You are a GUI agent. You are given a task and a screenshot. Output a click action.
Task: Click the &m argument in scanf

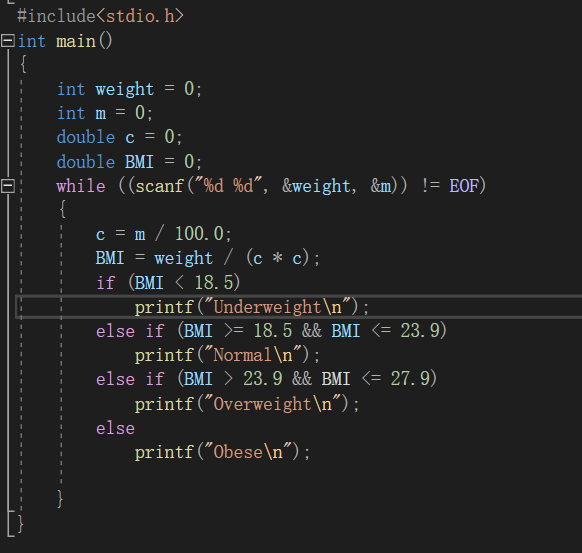381,186
